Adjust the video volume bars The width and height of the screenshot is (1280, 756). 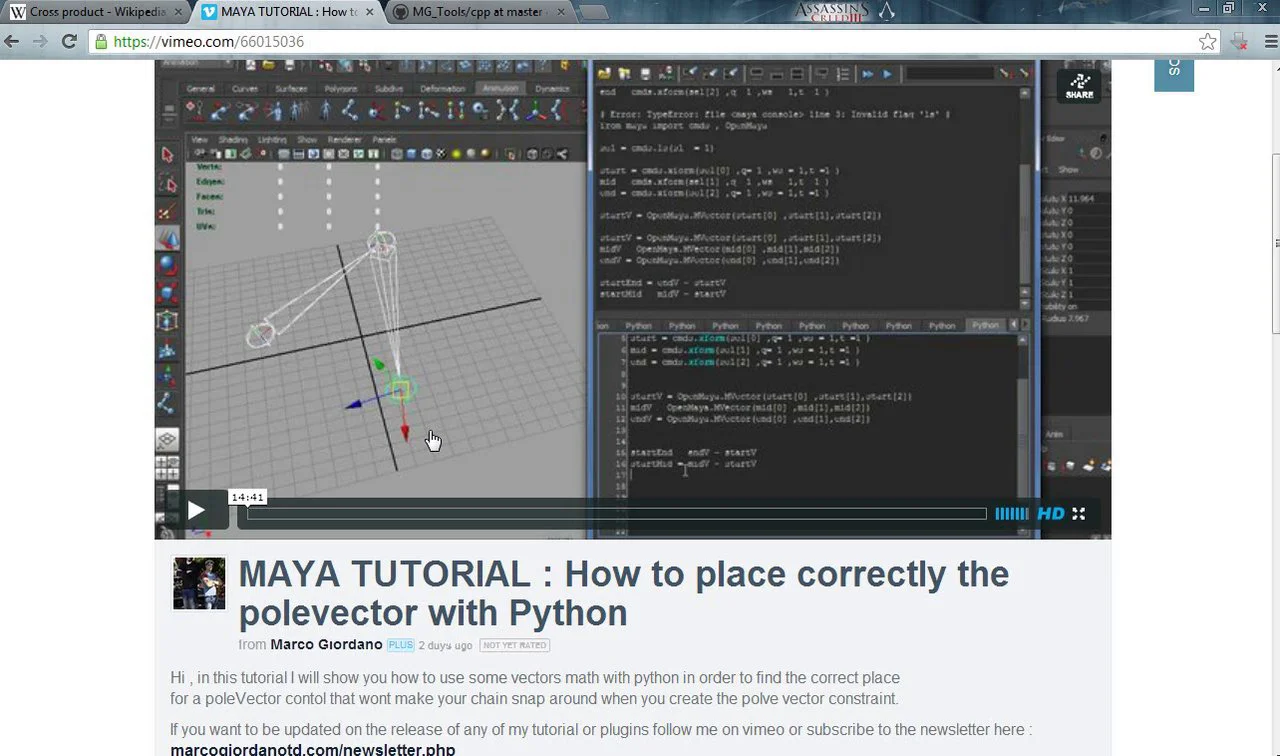click(x=1011, y=514)
